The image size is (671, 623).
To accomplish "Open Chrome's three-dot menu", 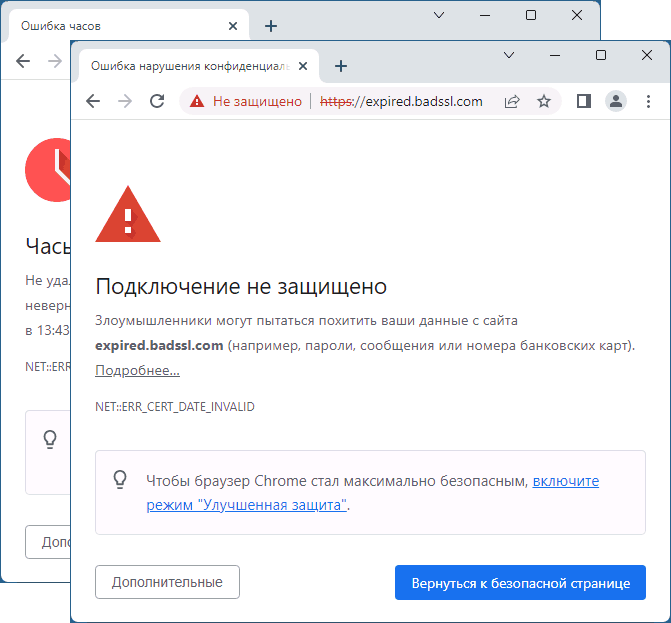I will [648, 101].
